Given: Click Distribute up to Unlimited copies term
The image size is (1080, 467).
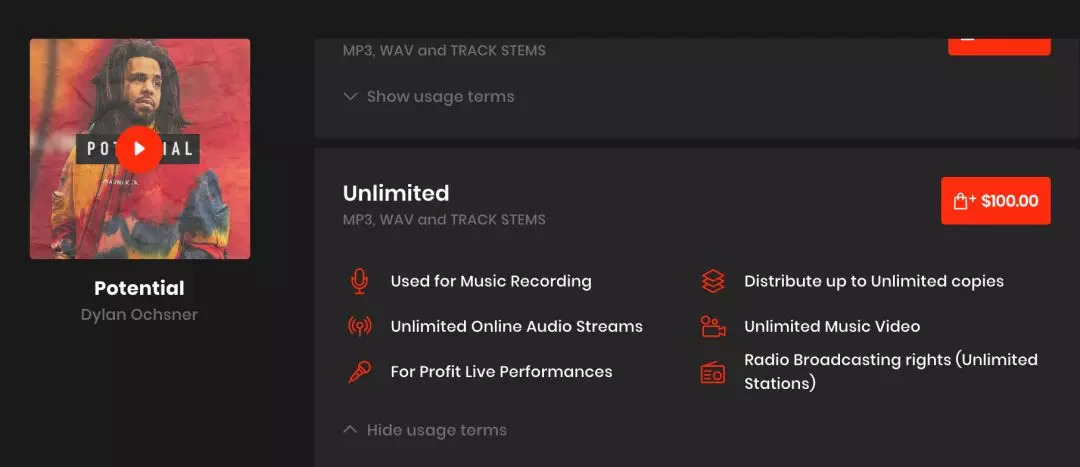Looking at the screenshot, I should pyautogui.click(x=873, y=282).
